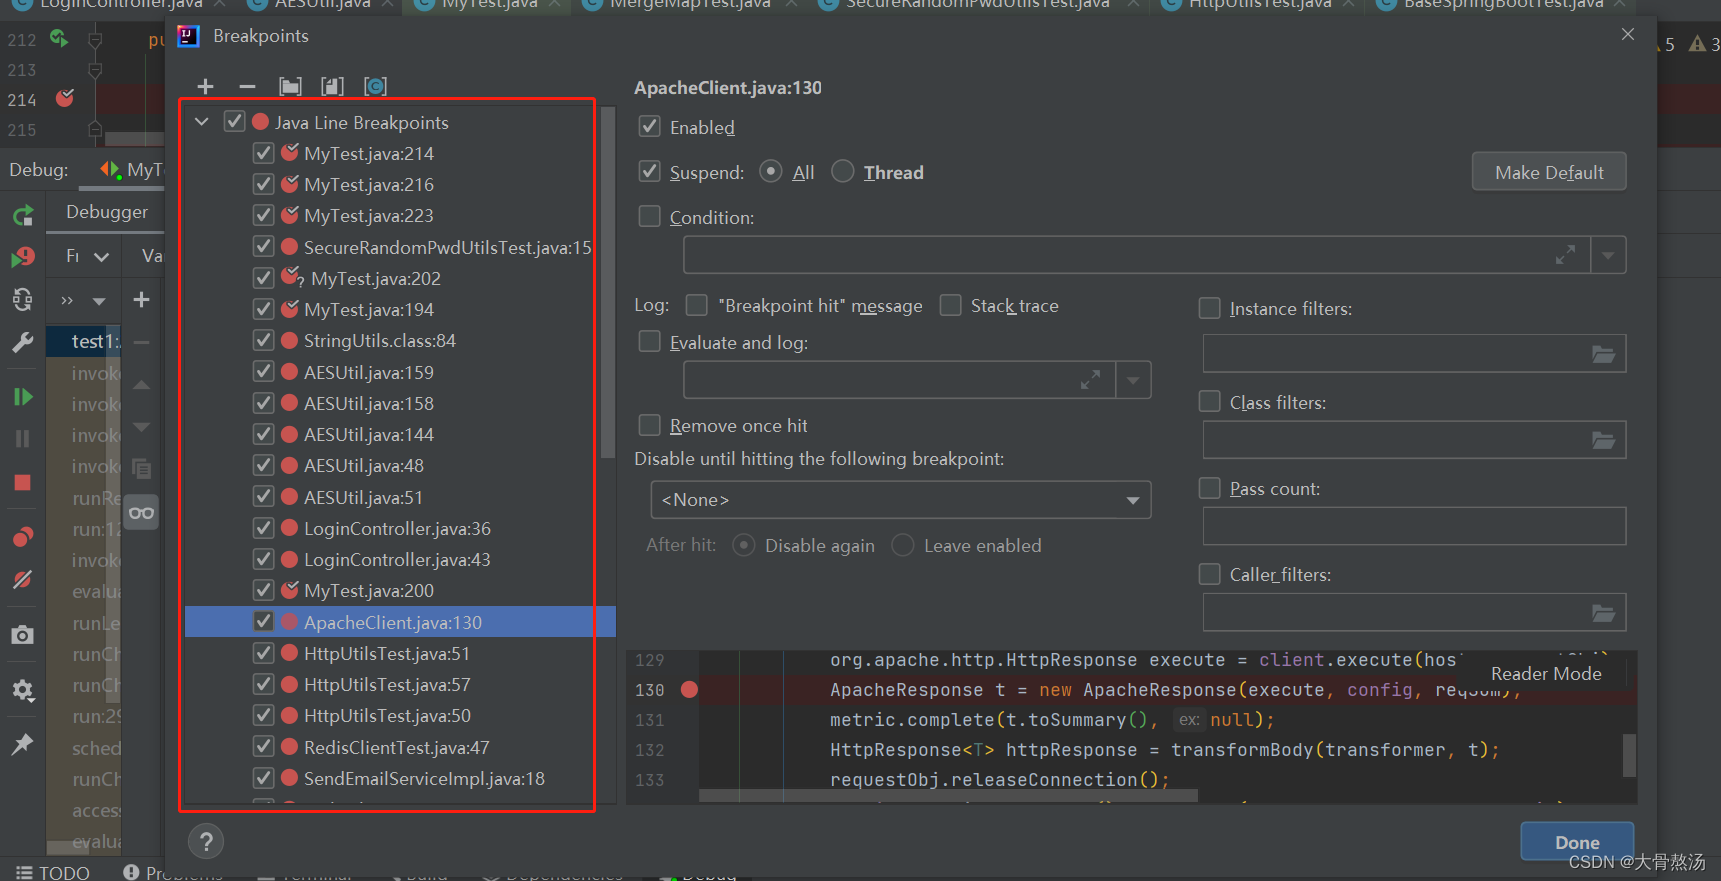This screenshot has width=1721, height=881.
Task: Open the <None> breakpoint dependency dropdown
Action: 900,500
